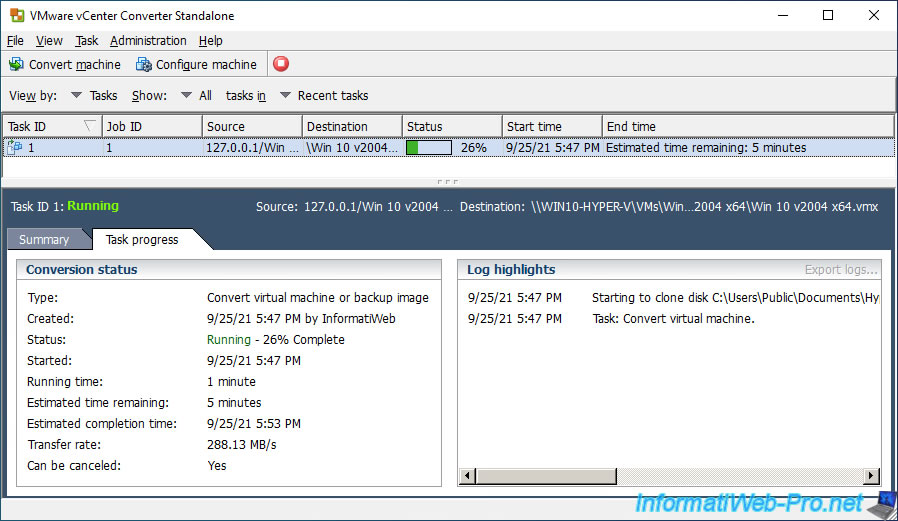Click estimated completion time 9/25/21 5:53 PM

click(x=254, y=424)
